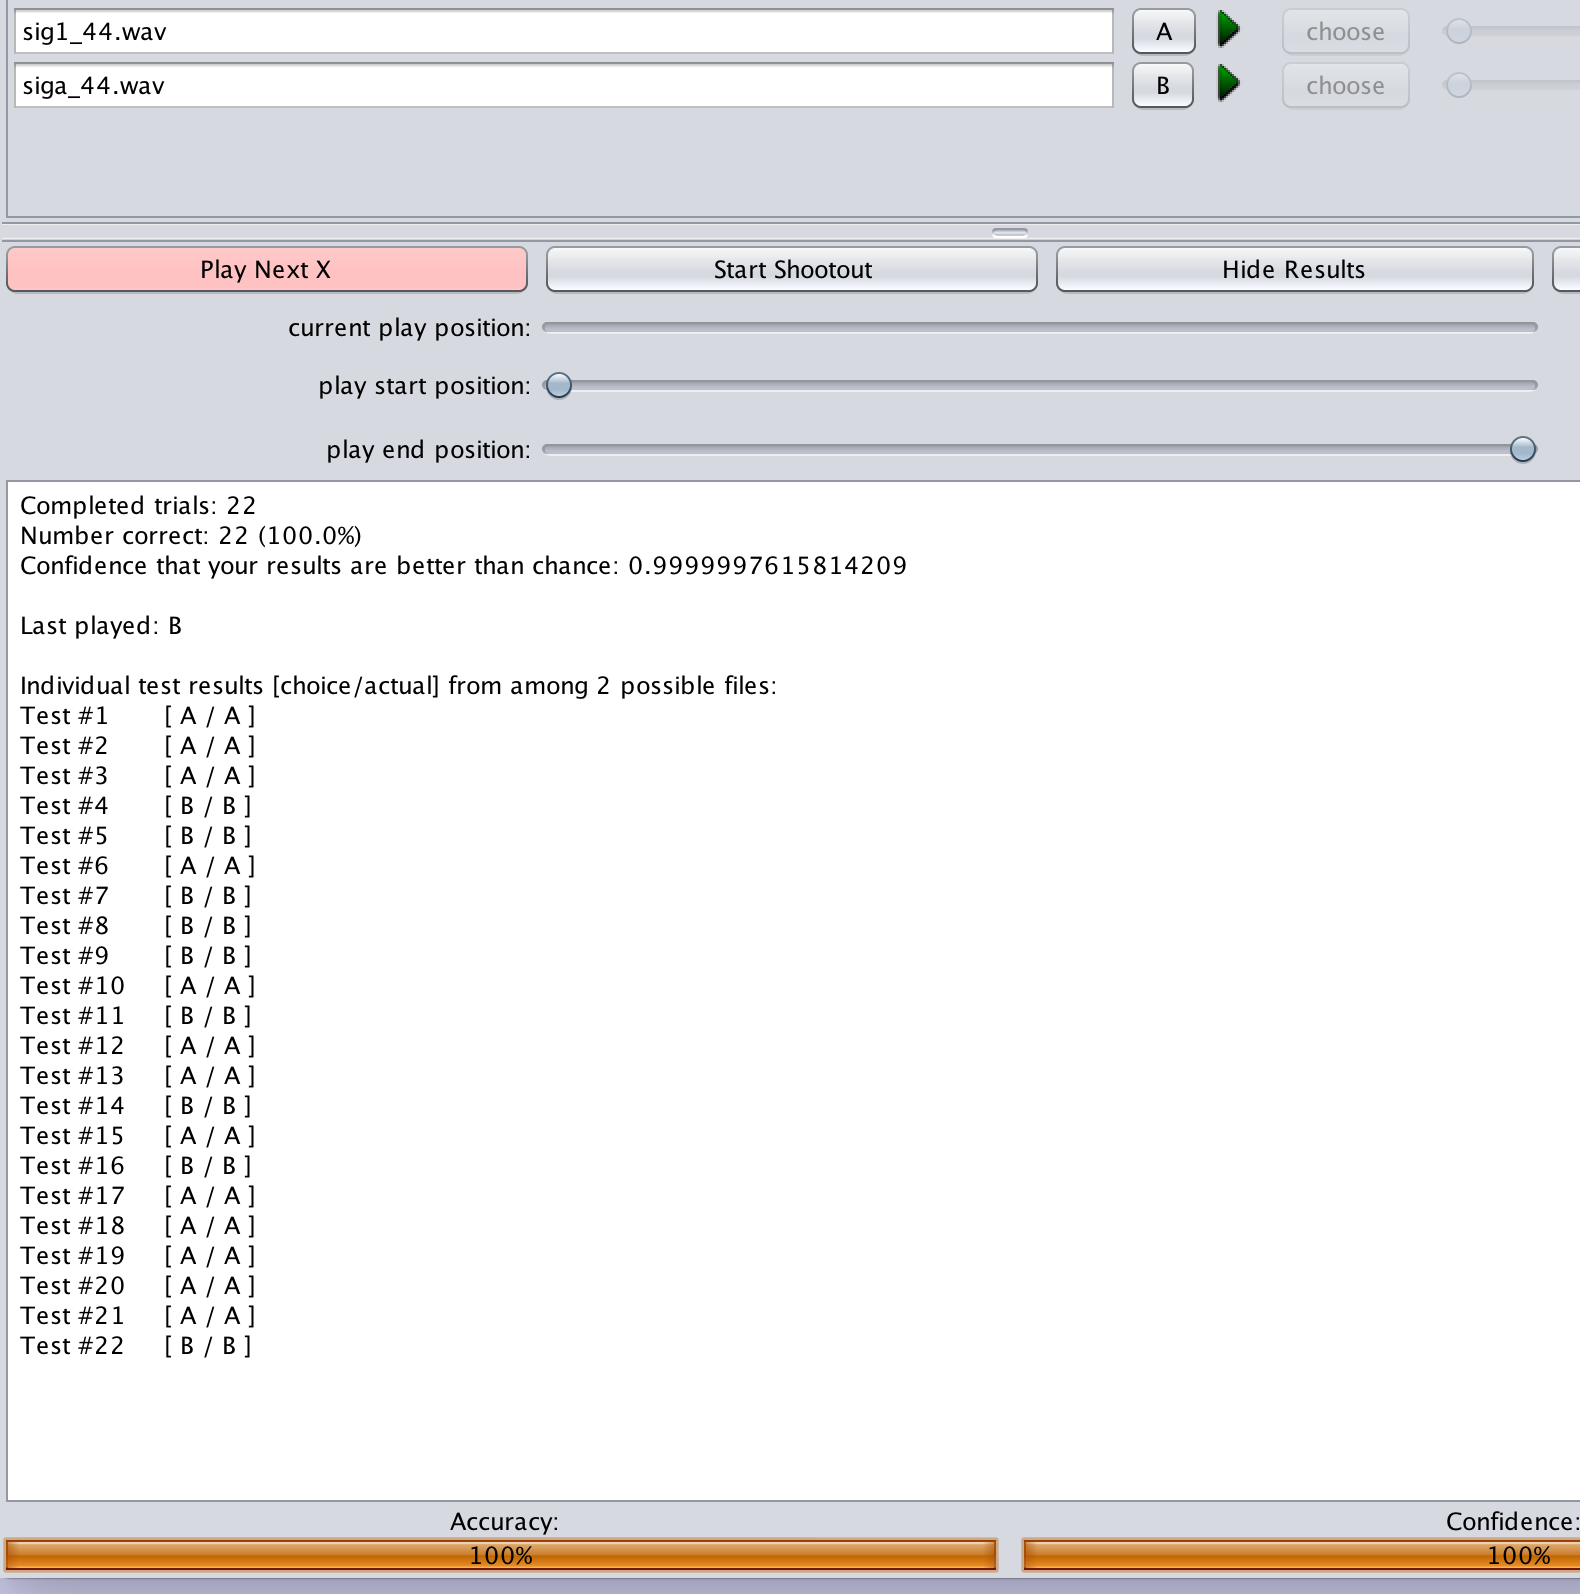Click 'Number correct: 22 (100.0%)' line

click(191, 535)
